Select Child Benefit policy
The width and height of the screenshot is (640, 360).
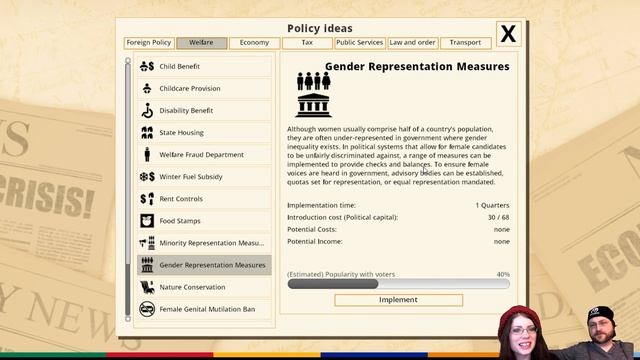tap(204, 66)
